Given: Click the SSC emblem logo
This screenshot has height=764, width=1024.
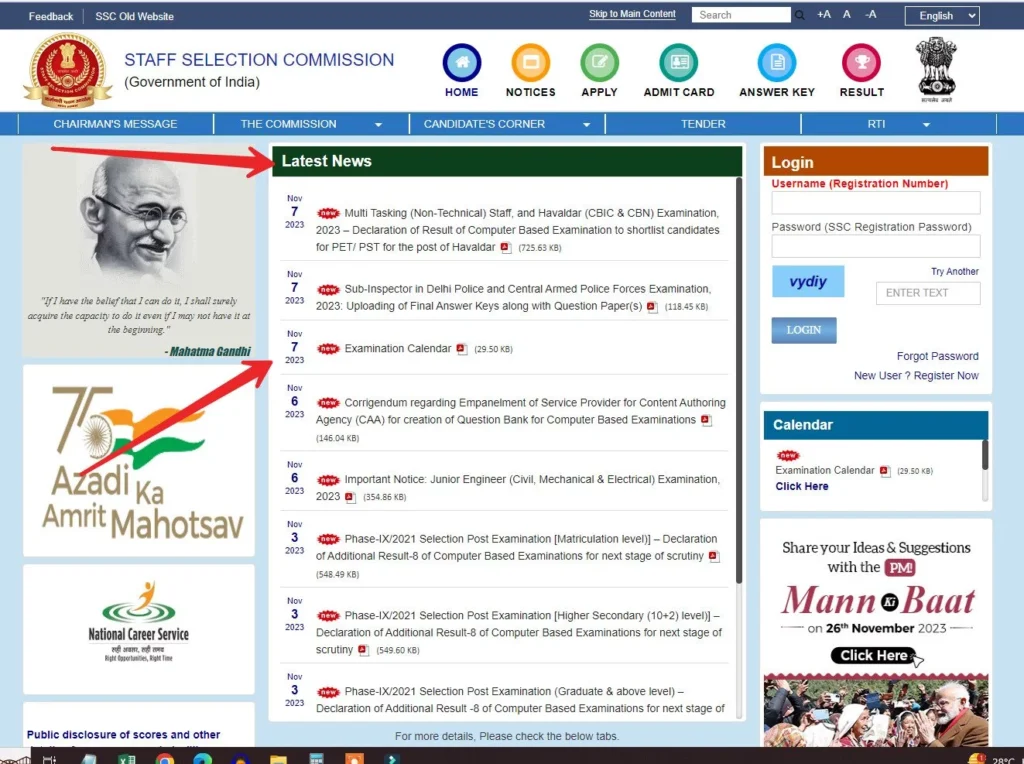Looking at the screenshot, I should pos(68,71).
